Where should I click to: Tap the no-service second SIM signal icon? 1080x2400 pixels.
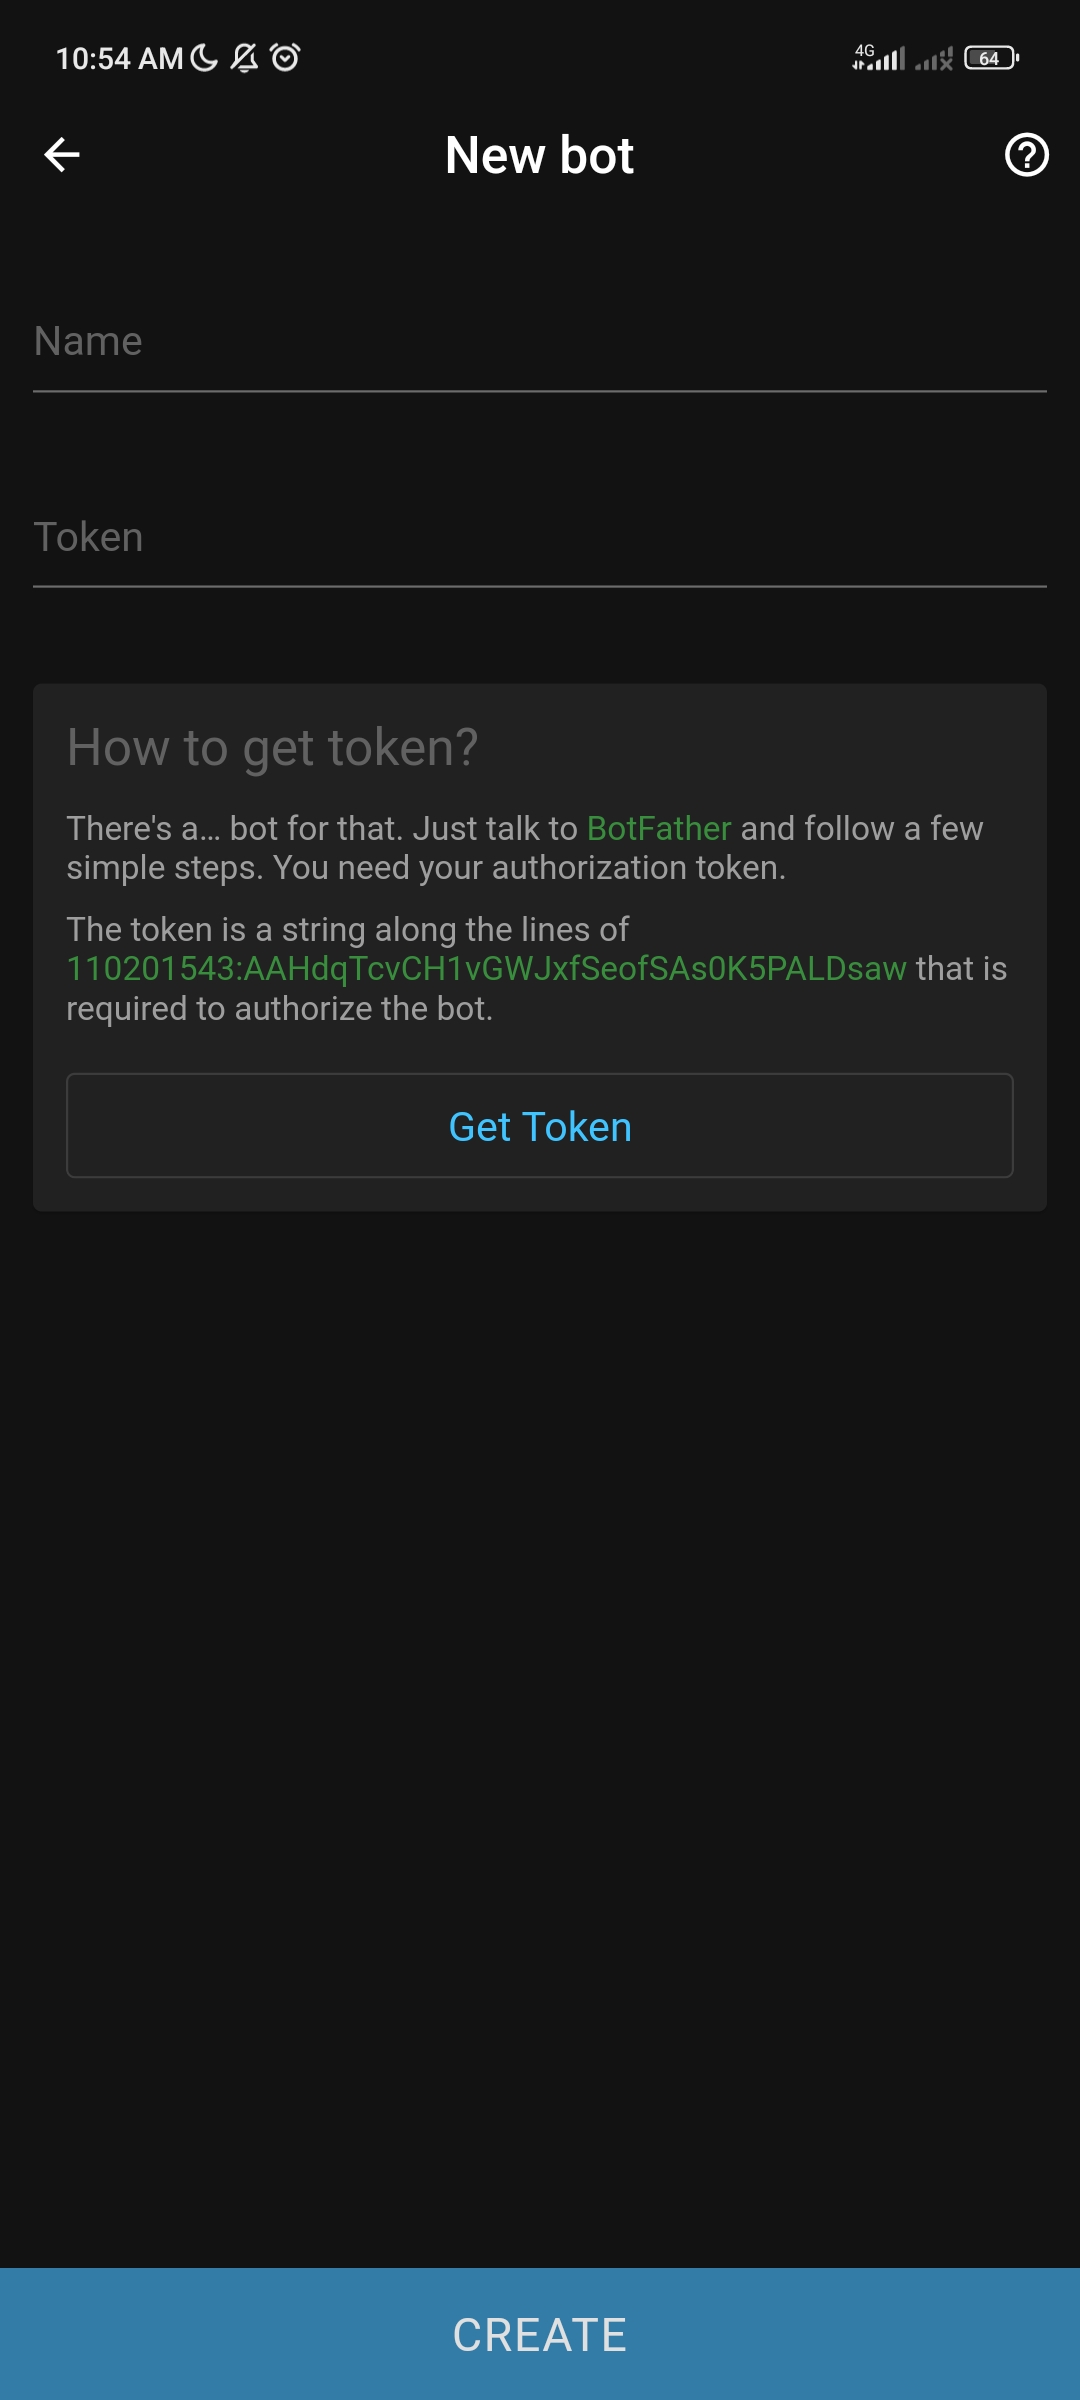[934, 60]
